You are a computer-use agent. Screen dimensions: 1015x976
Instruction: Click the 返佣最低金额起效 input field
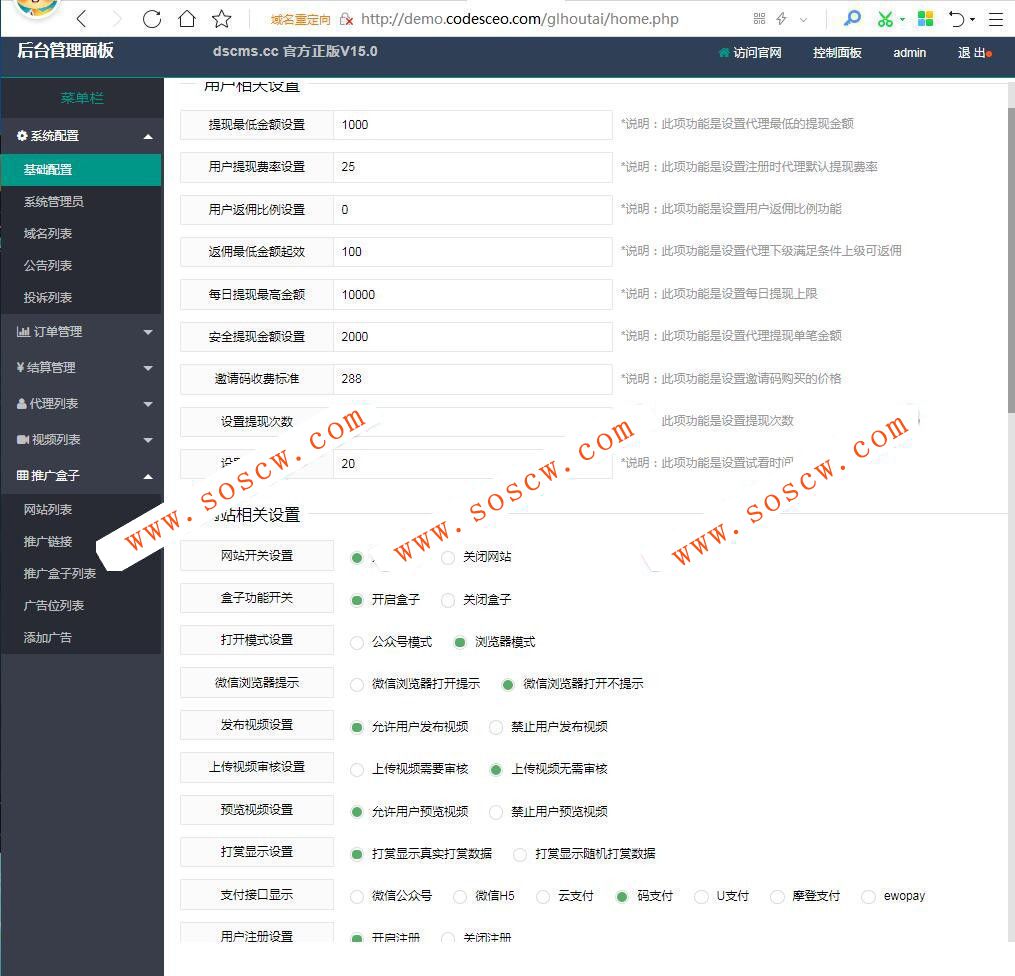(x=473, y=252)
